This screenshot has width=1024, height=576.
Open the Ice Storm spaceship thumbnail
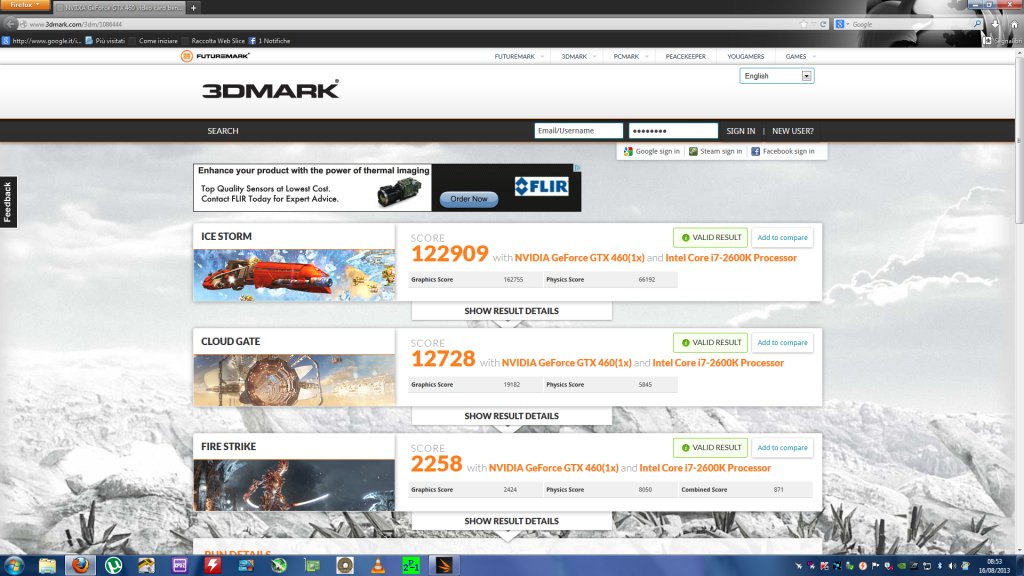(x=294, y=275)
